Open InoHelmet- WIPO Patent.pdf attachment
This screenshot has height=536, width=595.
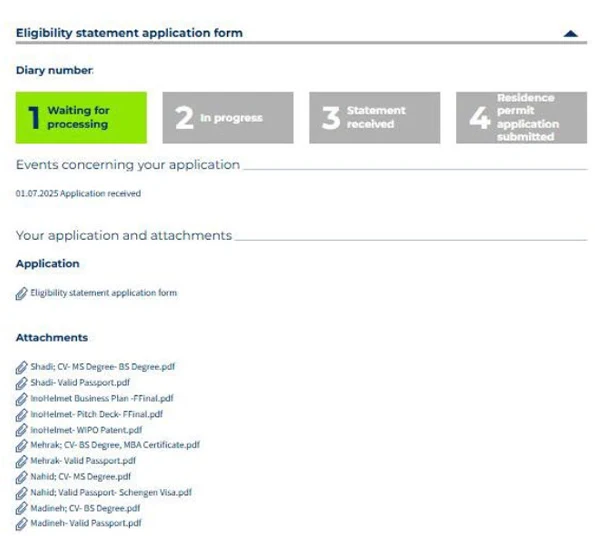86,430
